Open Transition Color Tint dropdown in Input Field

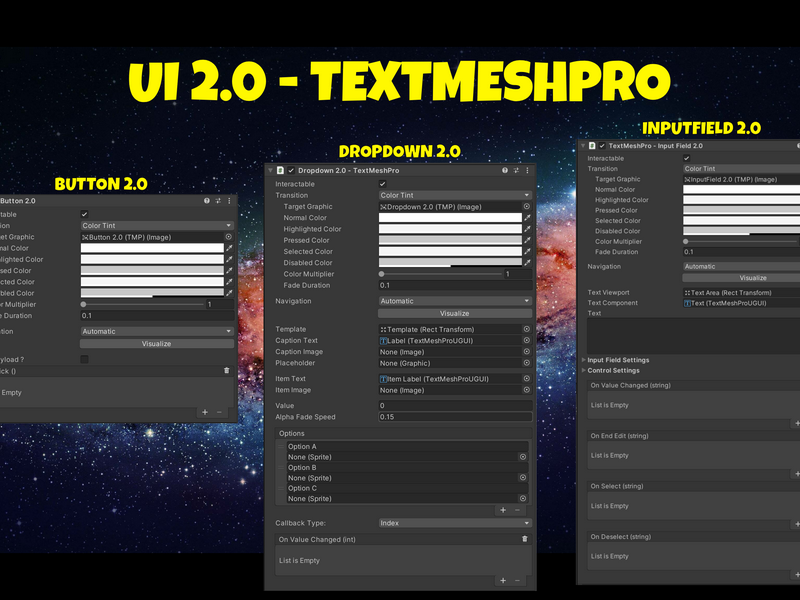[741, 168]
